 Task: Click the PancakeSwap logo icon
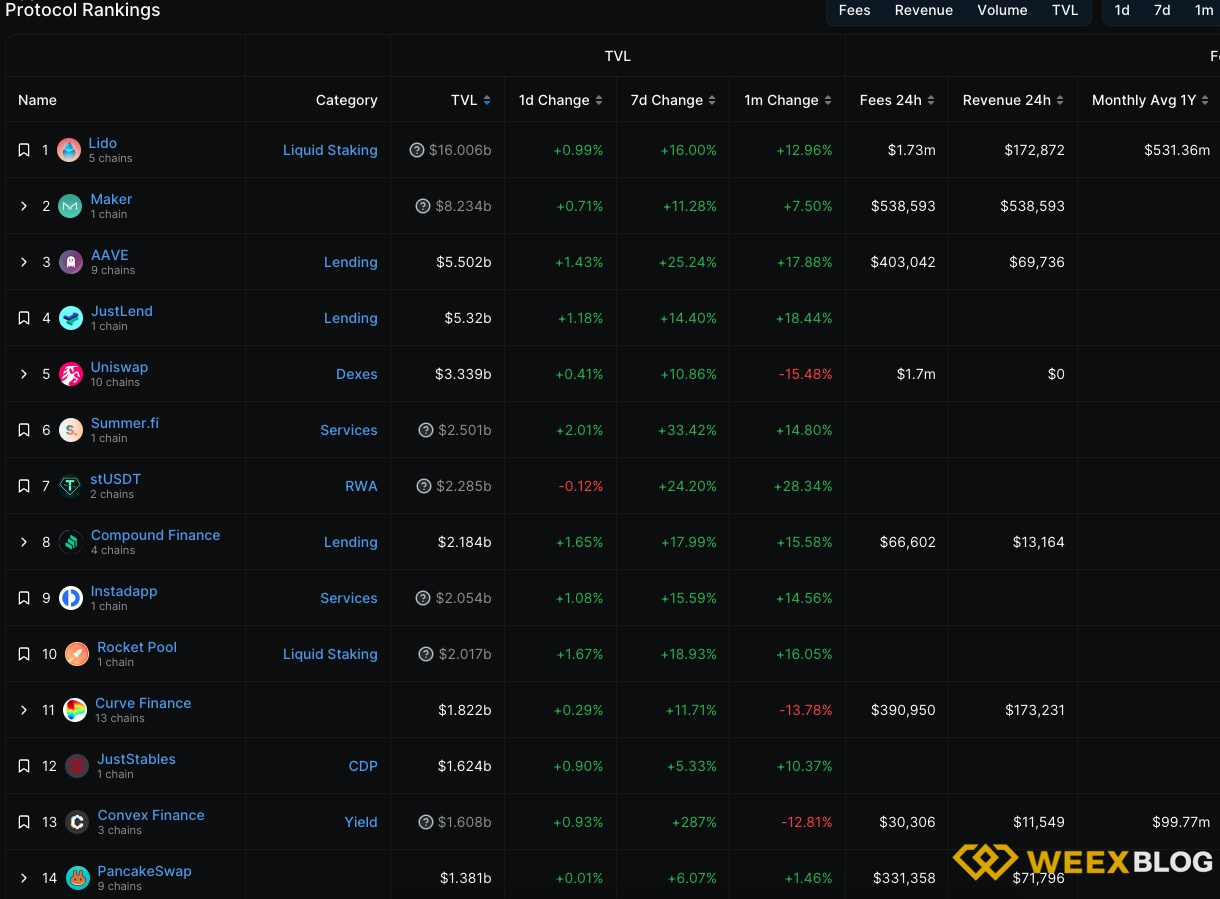78,878
